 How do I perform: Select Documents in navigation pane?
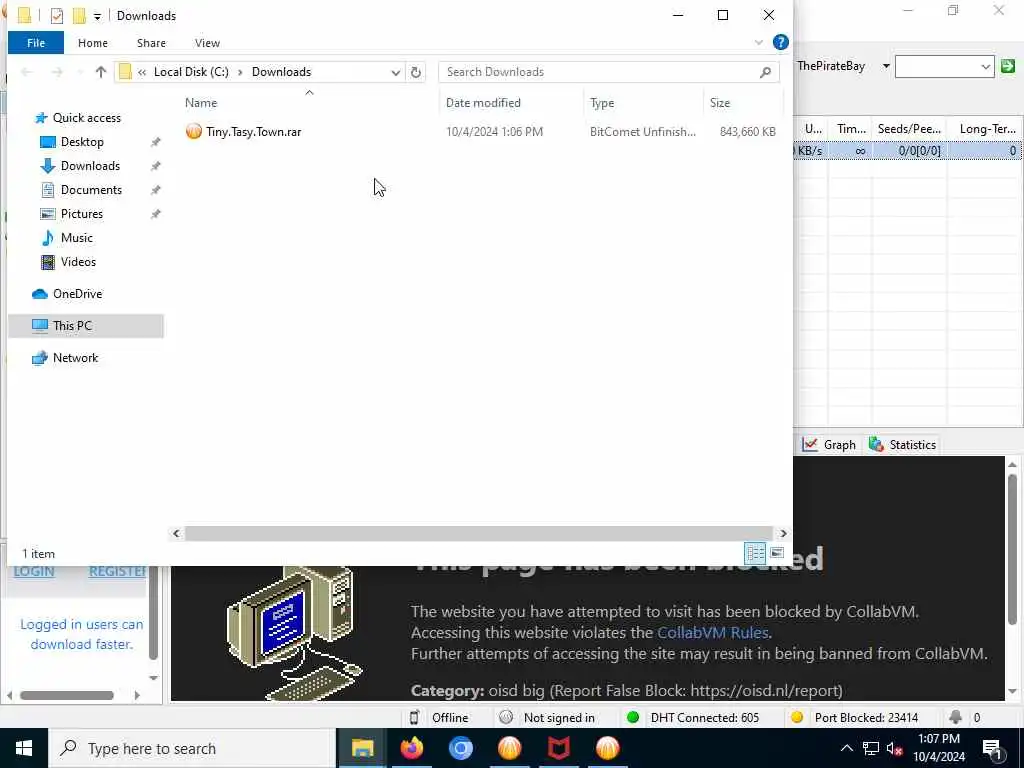91,190
